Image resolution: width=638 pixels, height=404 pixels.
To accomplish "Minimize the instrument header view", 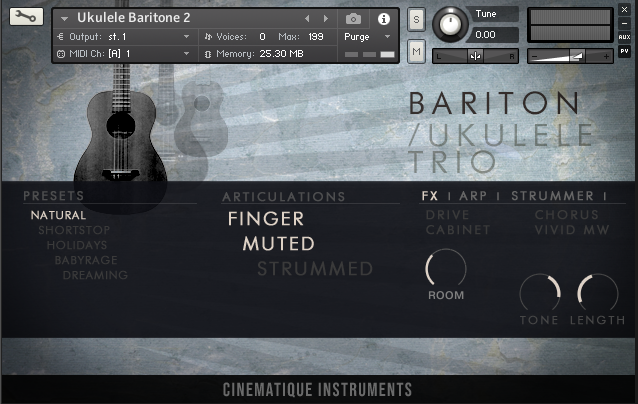I will click(x=624, y=23).
